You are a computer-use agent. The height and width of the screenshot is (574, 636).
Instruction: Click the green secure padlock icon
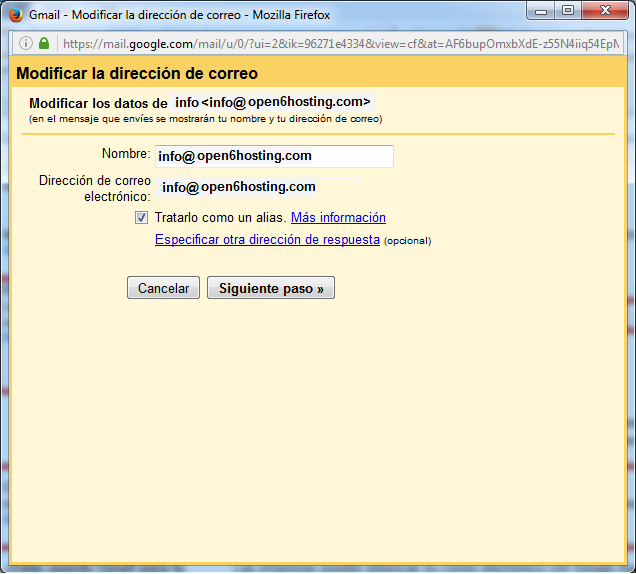point(44,43)
